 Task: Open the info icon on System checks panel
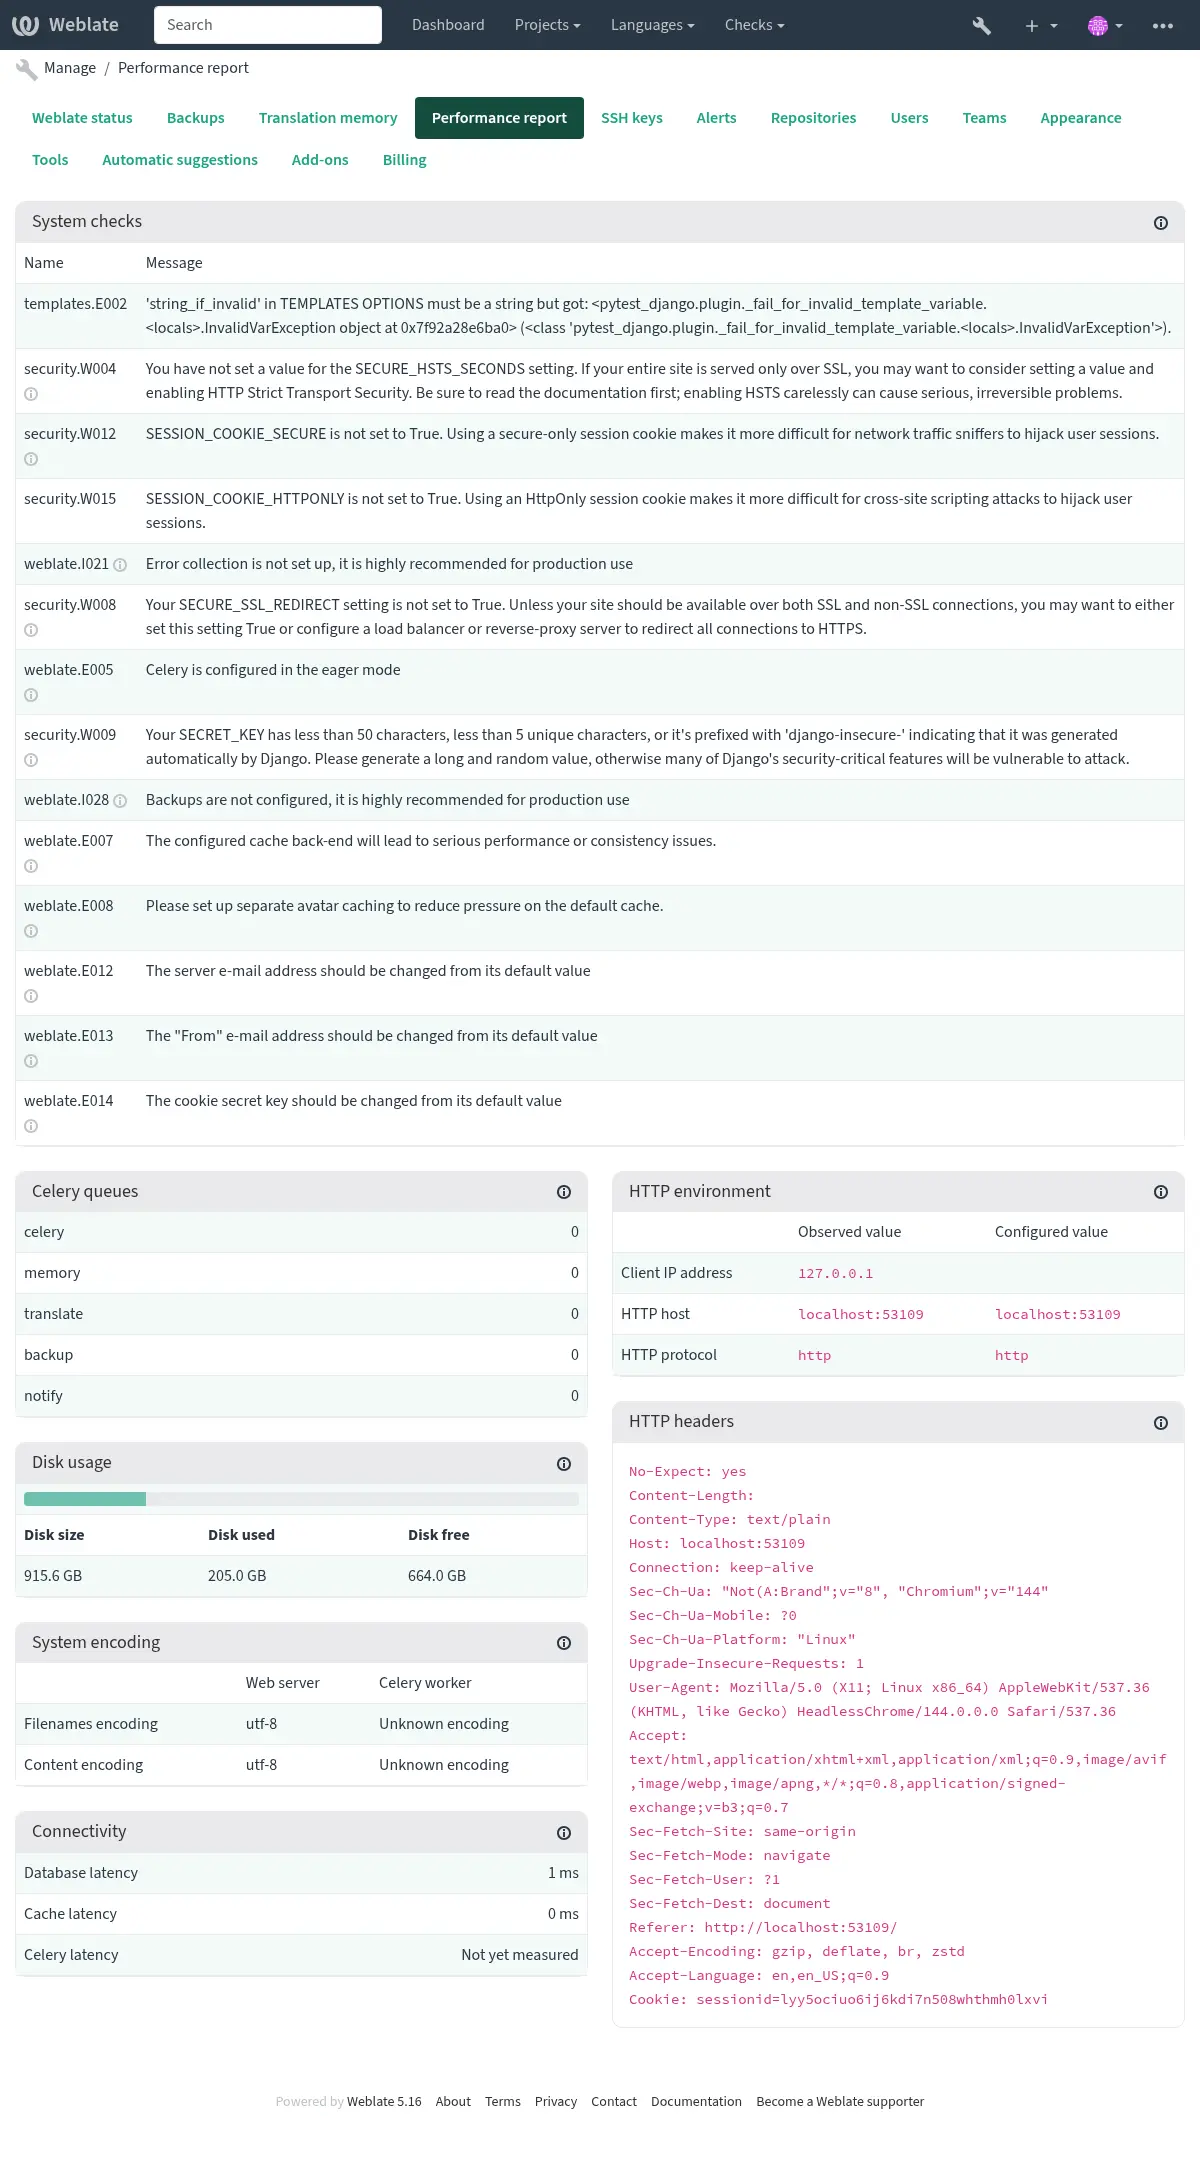1163,224
